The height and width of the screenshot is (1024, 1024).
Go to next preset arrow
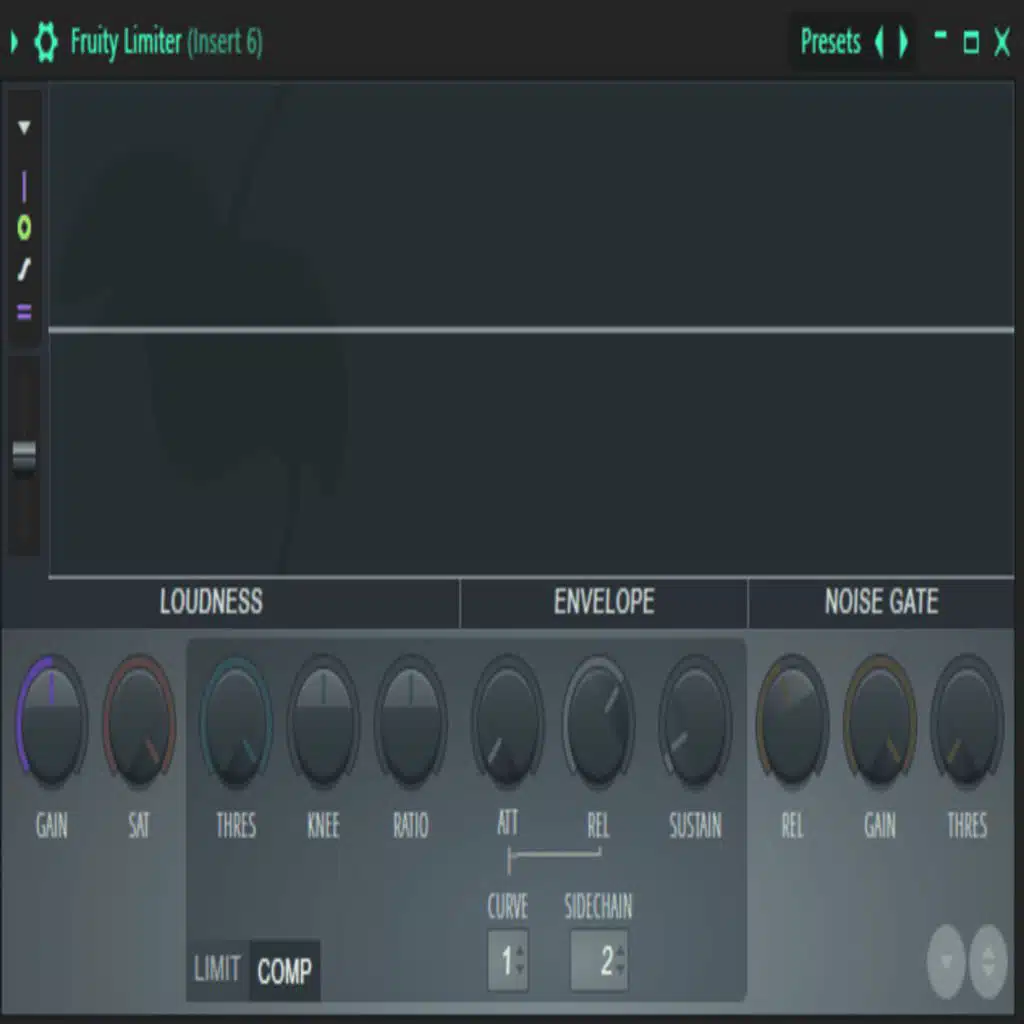pos(903,42)
